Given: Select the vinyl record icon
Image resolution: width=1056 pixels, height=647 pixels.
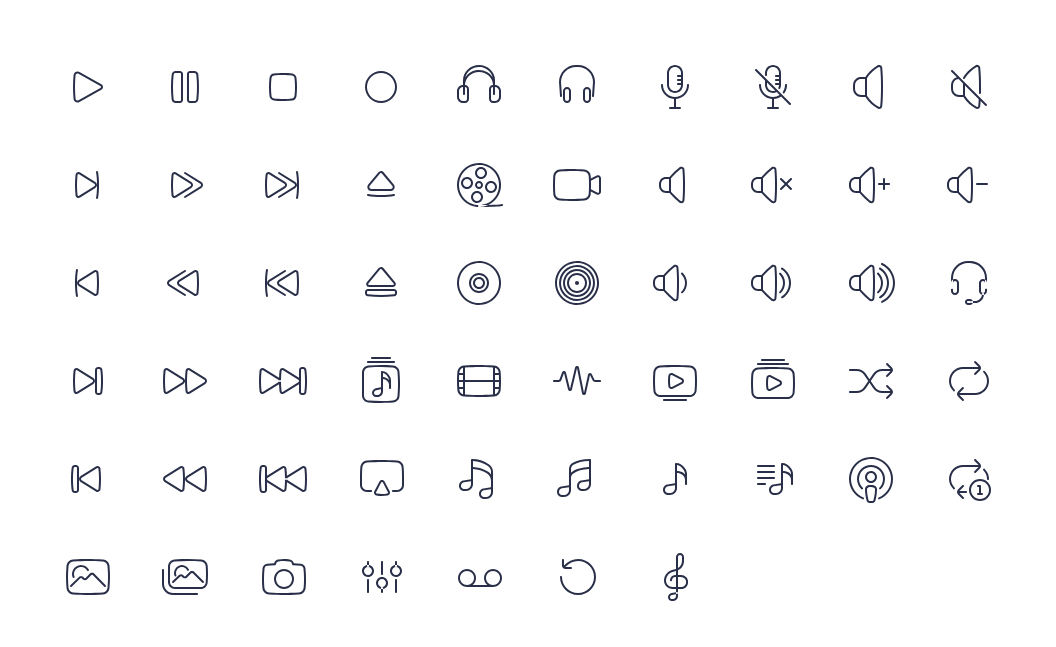Looking at the screenshot, I should (x=577, y=283).
